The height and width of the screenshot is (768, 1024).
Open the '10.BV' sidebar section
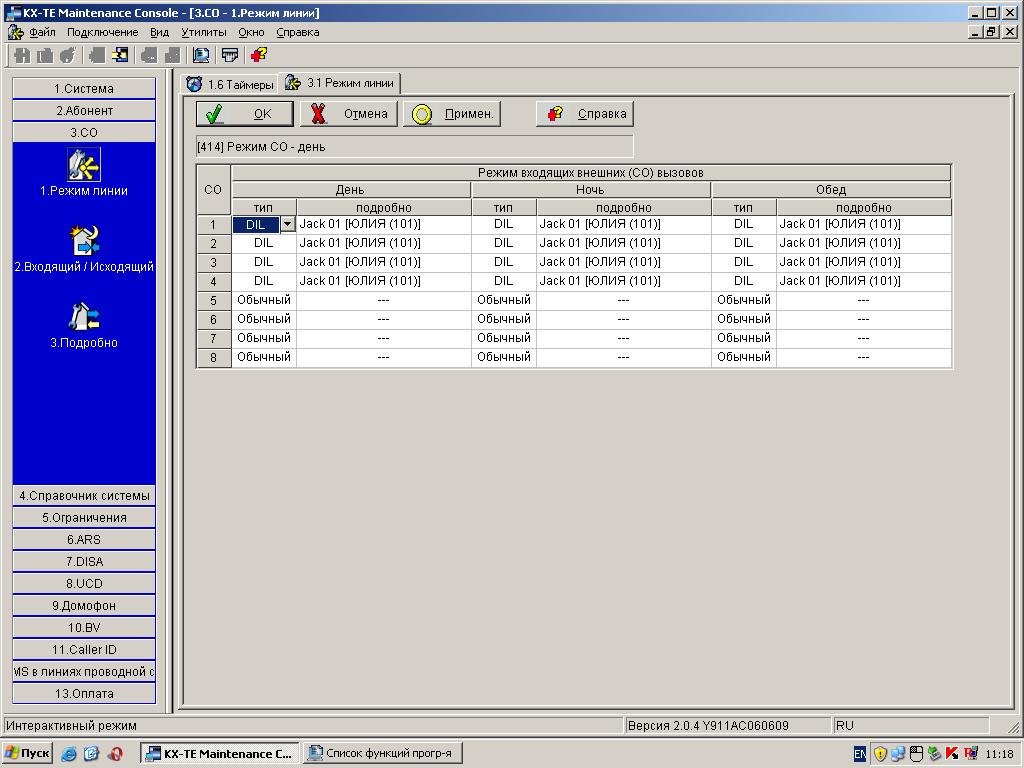click(x=84, y=628)
